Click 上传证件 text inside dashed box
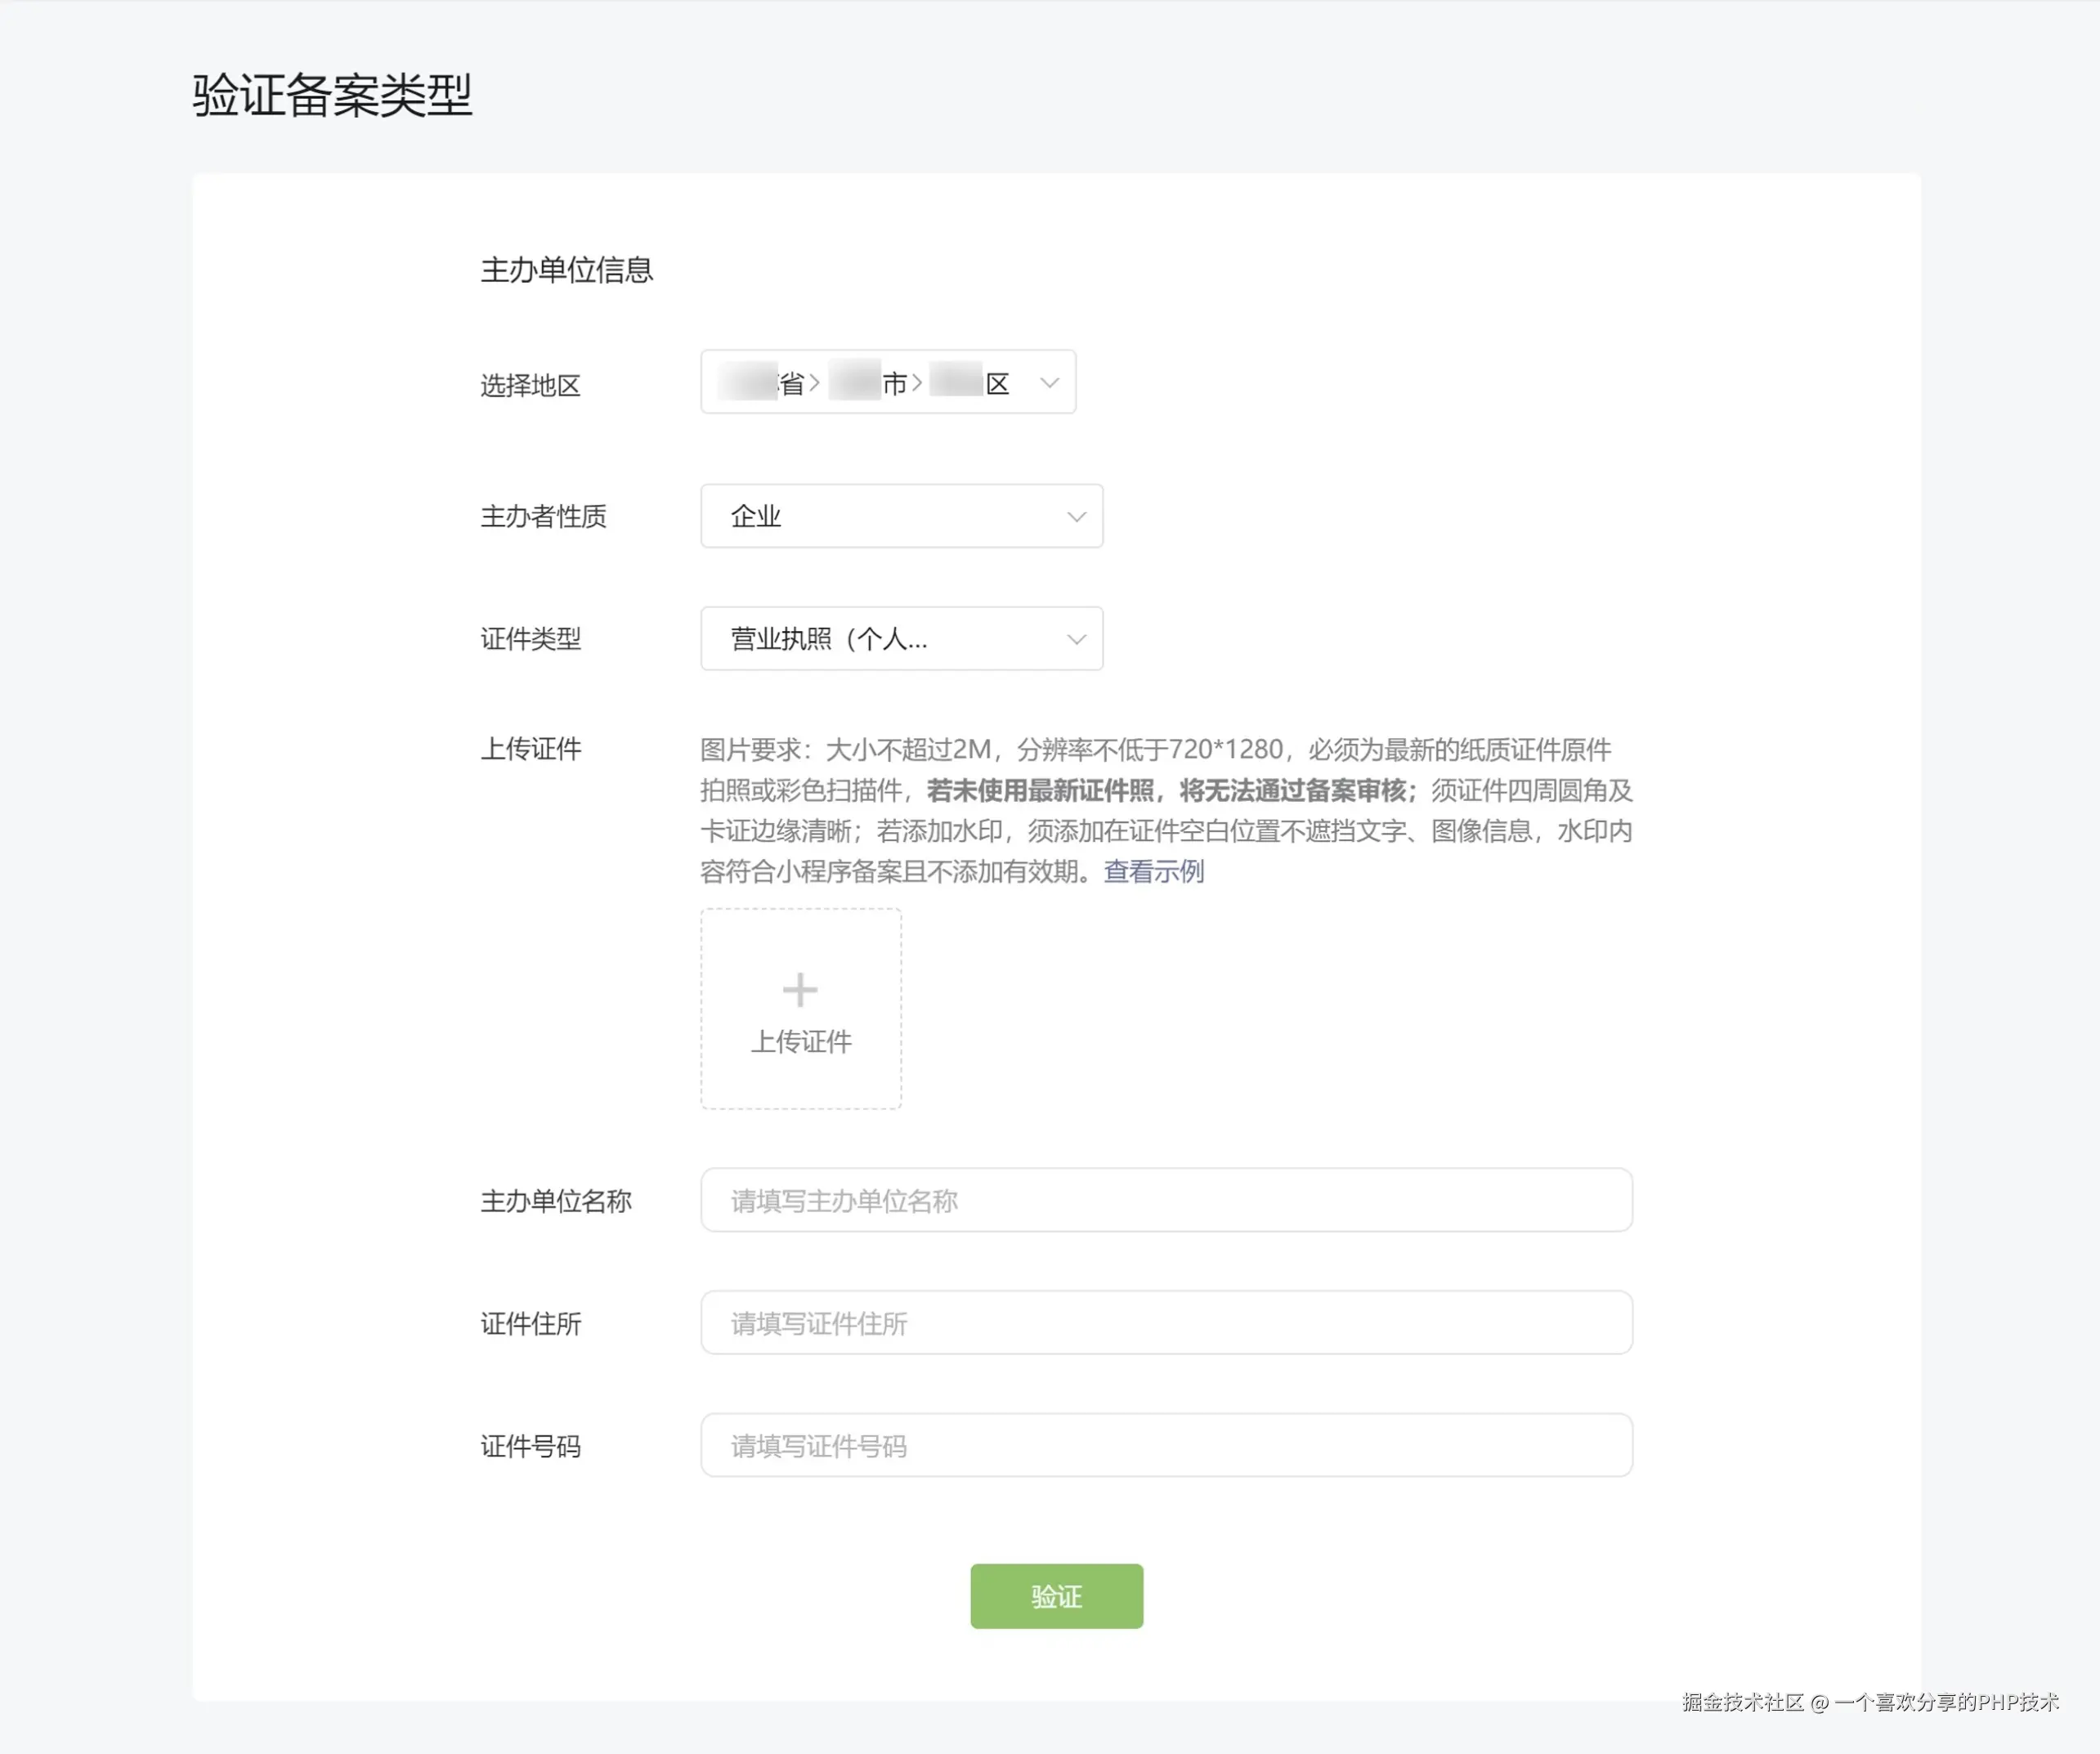The width and height of the screenshot is (2100, 1754). 801,1042
